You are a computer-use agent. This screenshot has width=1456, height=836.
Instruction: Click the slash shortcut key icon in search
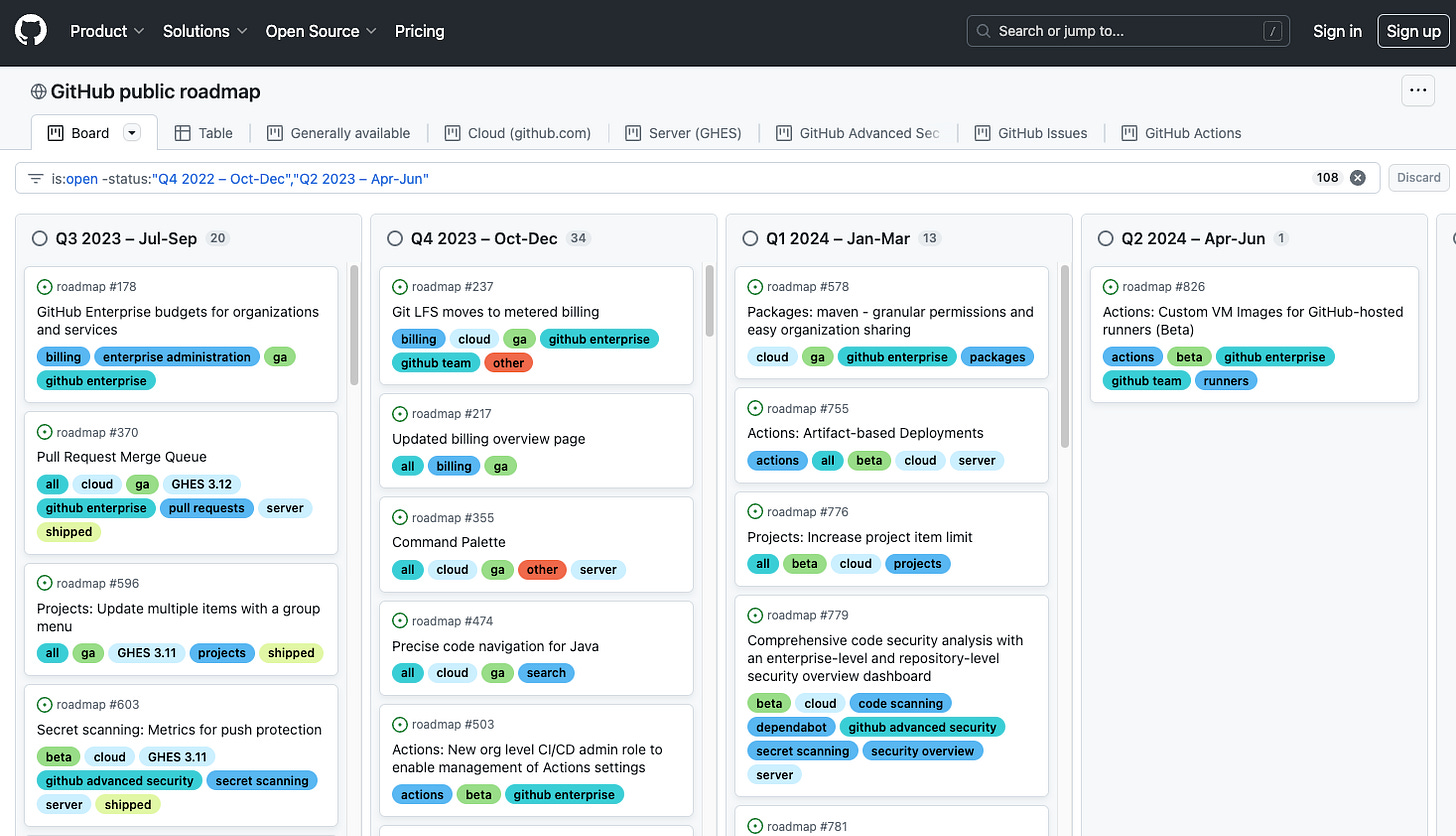point(1272,31)
